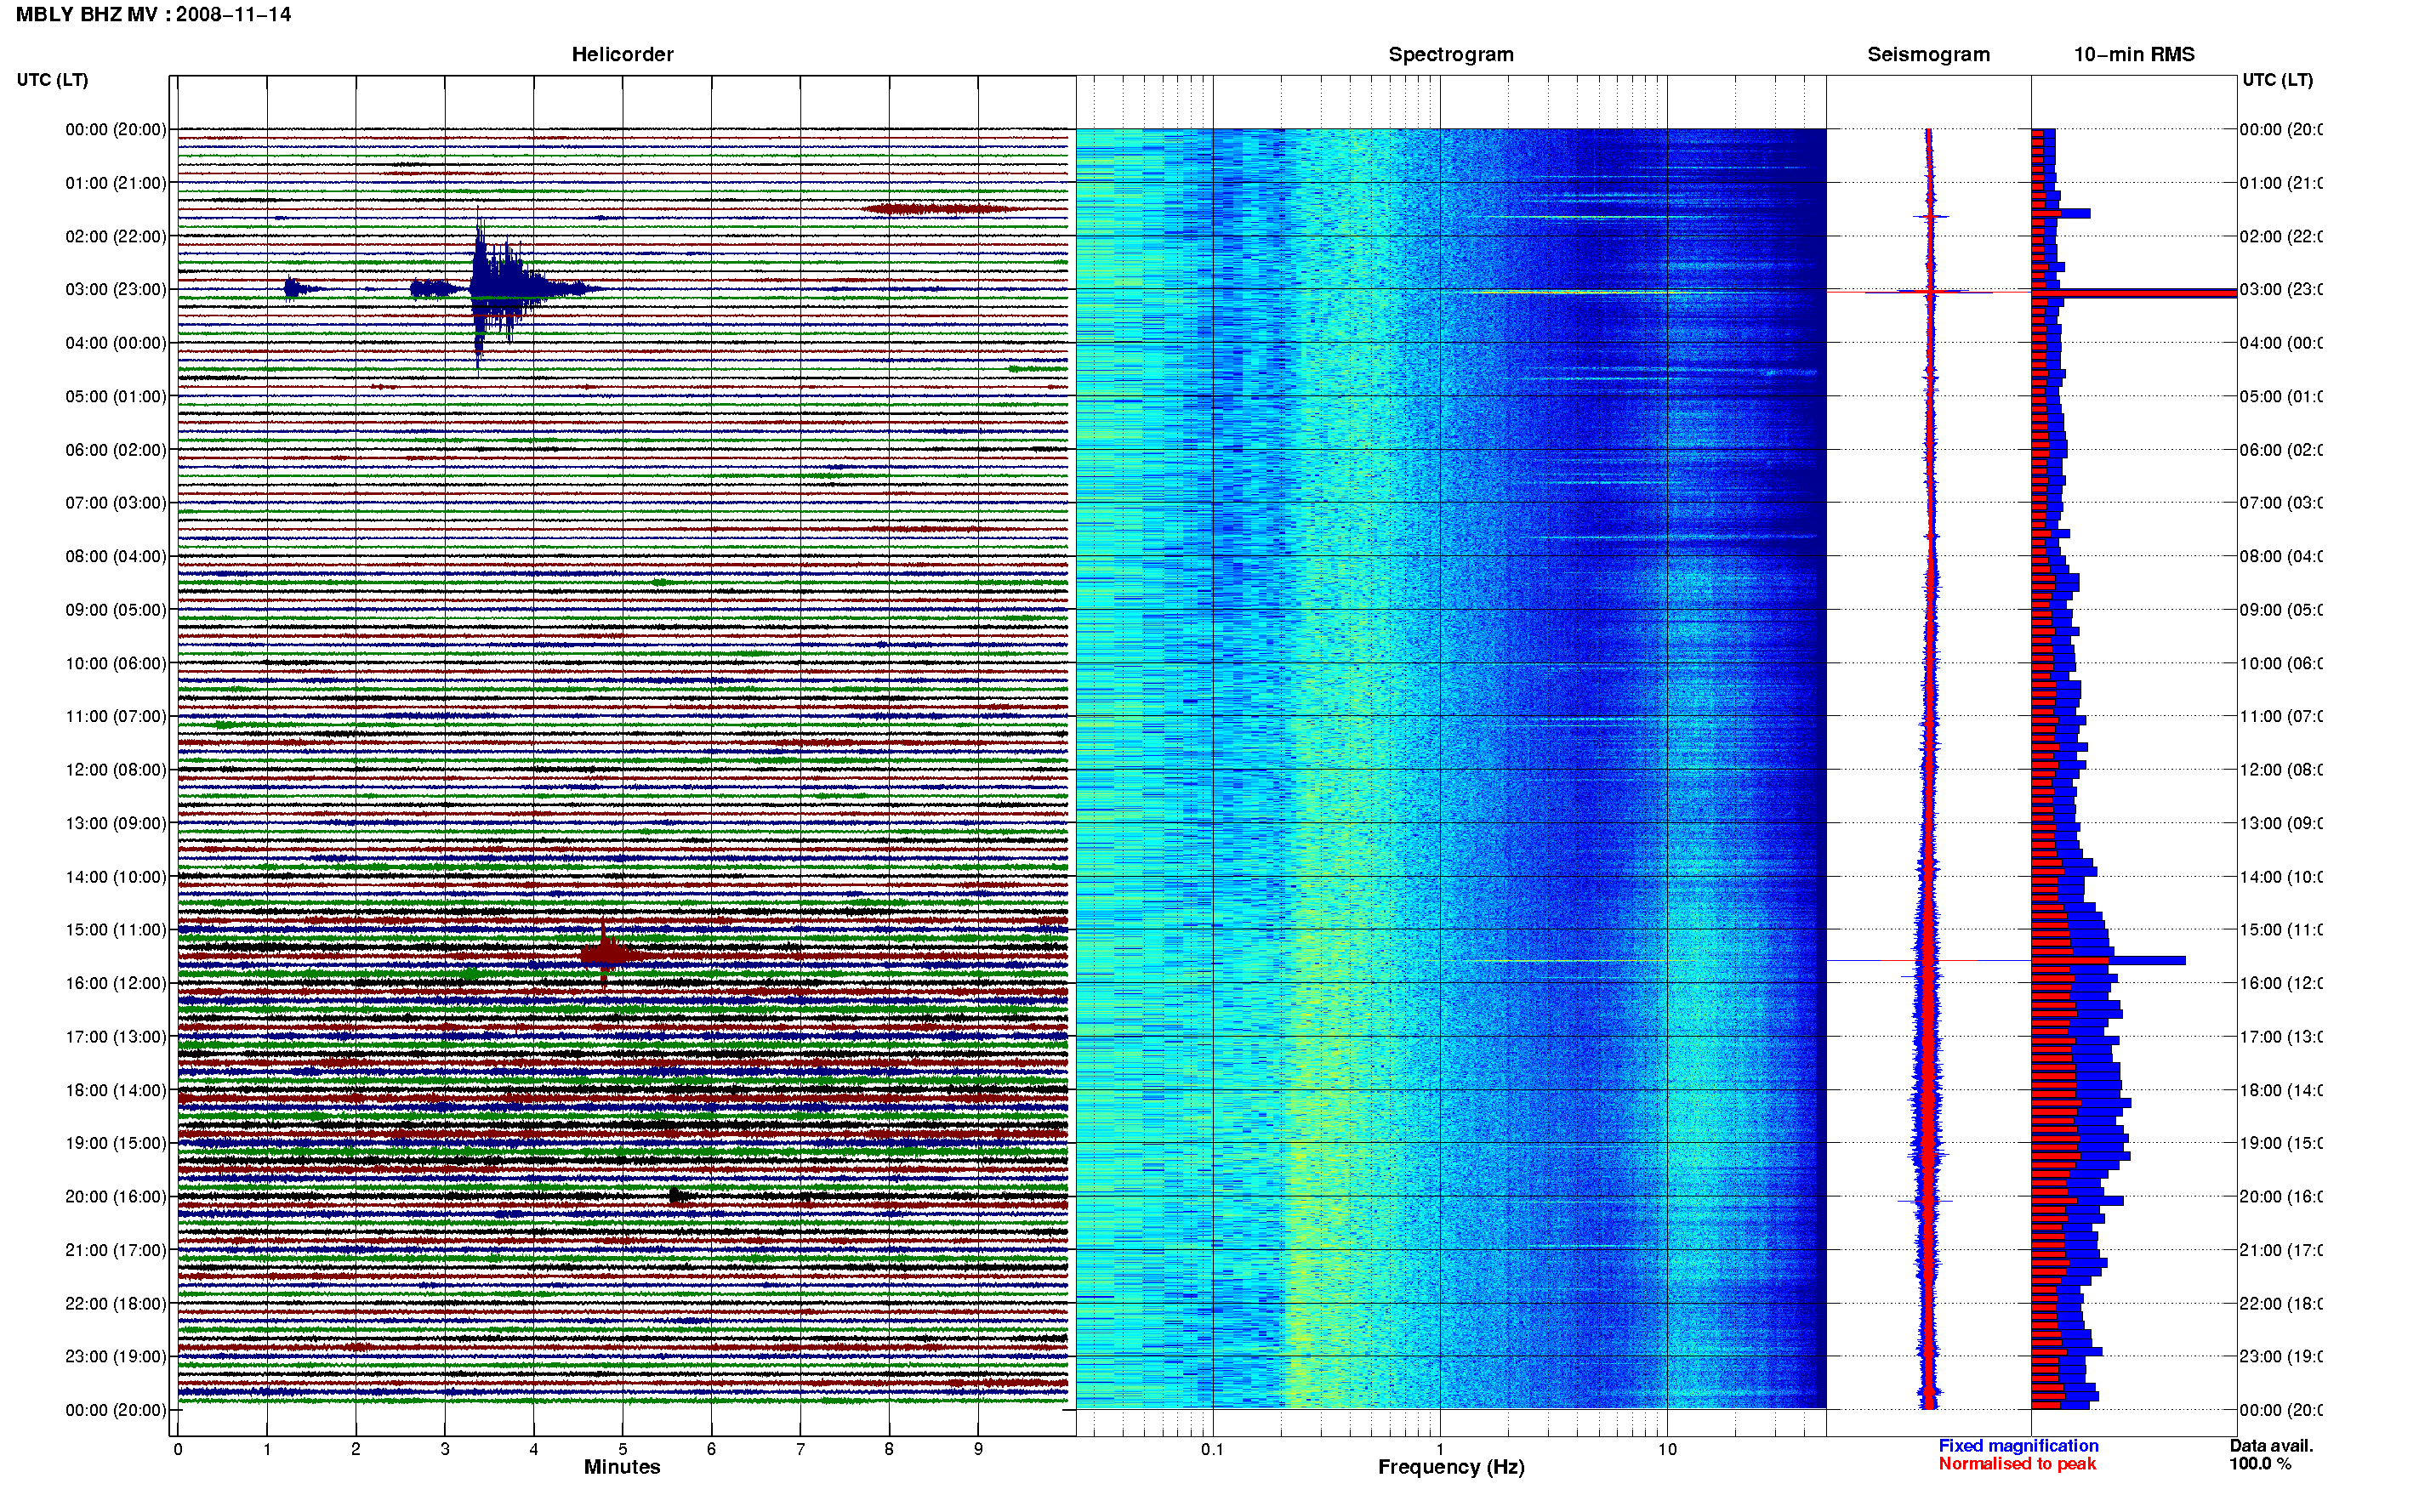Click the dark red elongated signal near 01:30

tap(940, 209)
